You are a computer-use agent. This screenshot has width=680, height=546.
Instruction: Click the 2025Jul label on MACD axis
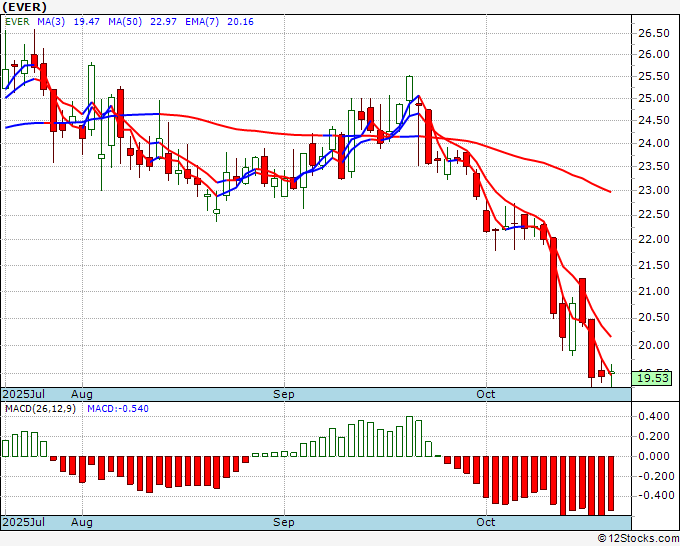click(24, 522)
